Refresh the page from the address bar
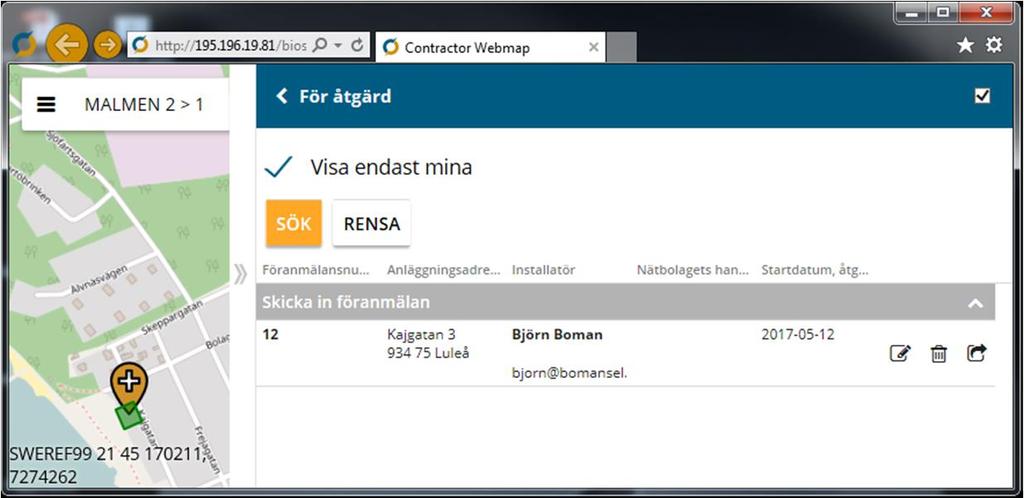Image resolution: width=1024 pixels, height=498 pixels. click(357, 45)
